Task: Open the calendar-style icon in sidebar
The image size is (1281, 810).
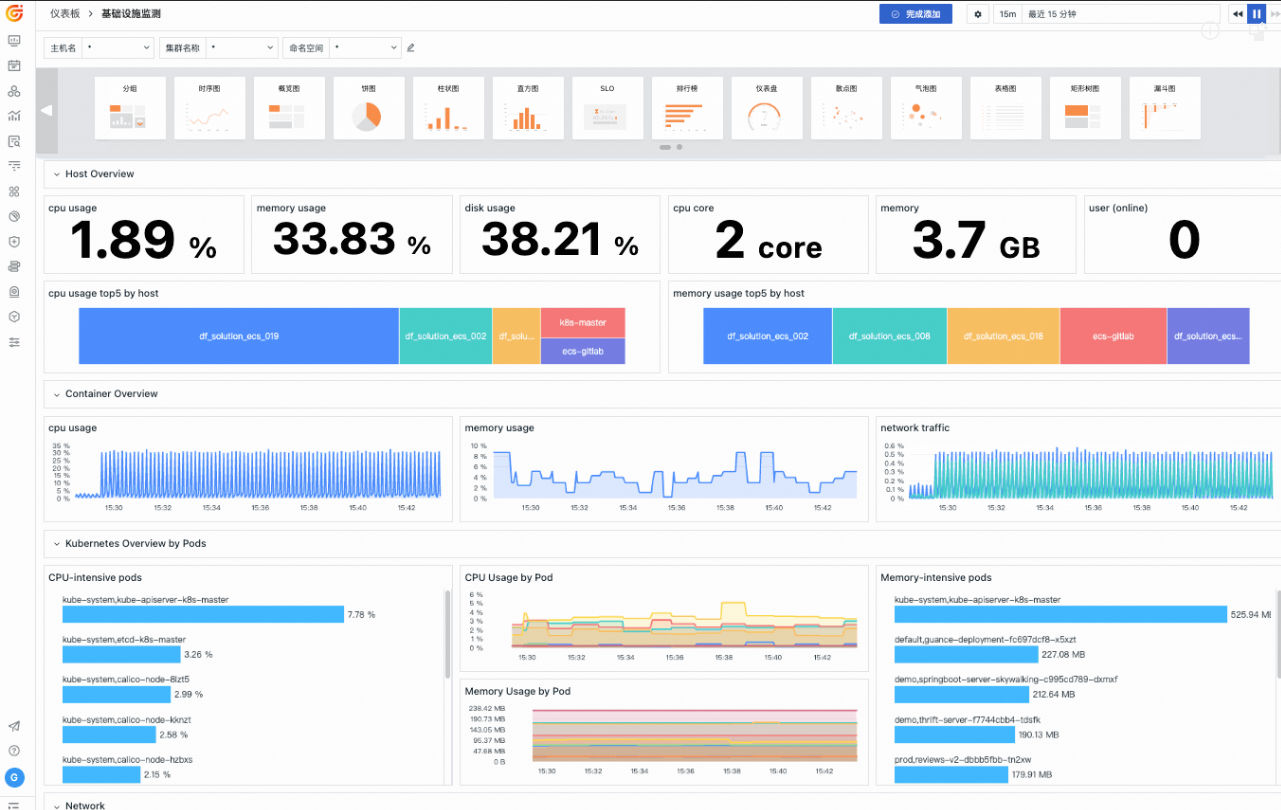Action: tap(14, 66)
